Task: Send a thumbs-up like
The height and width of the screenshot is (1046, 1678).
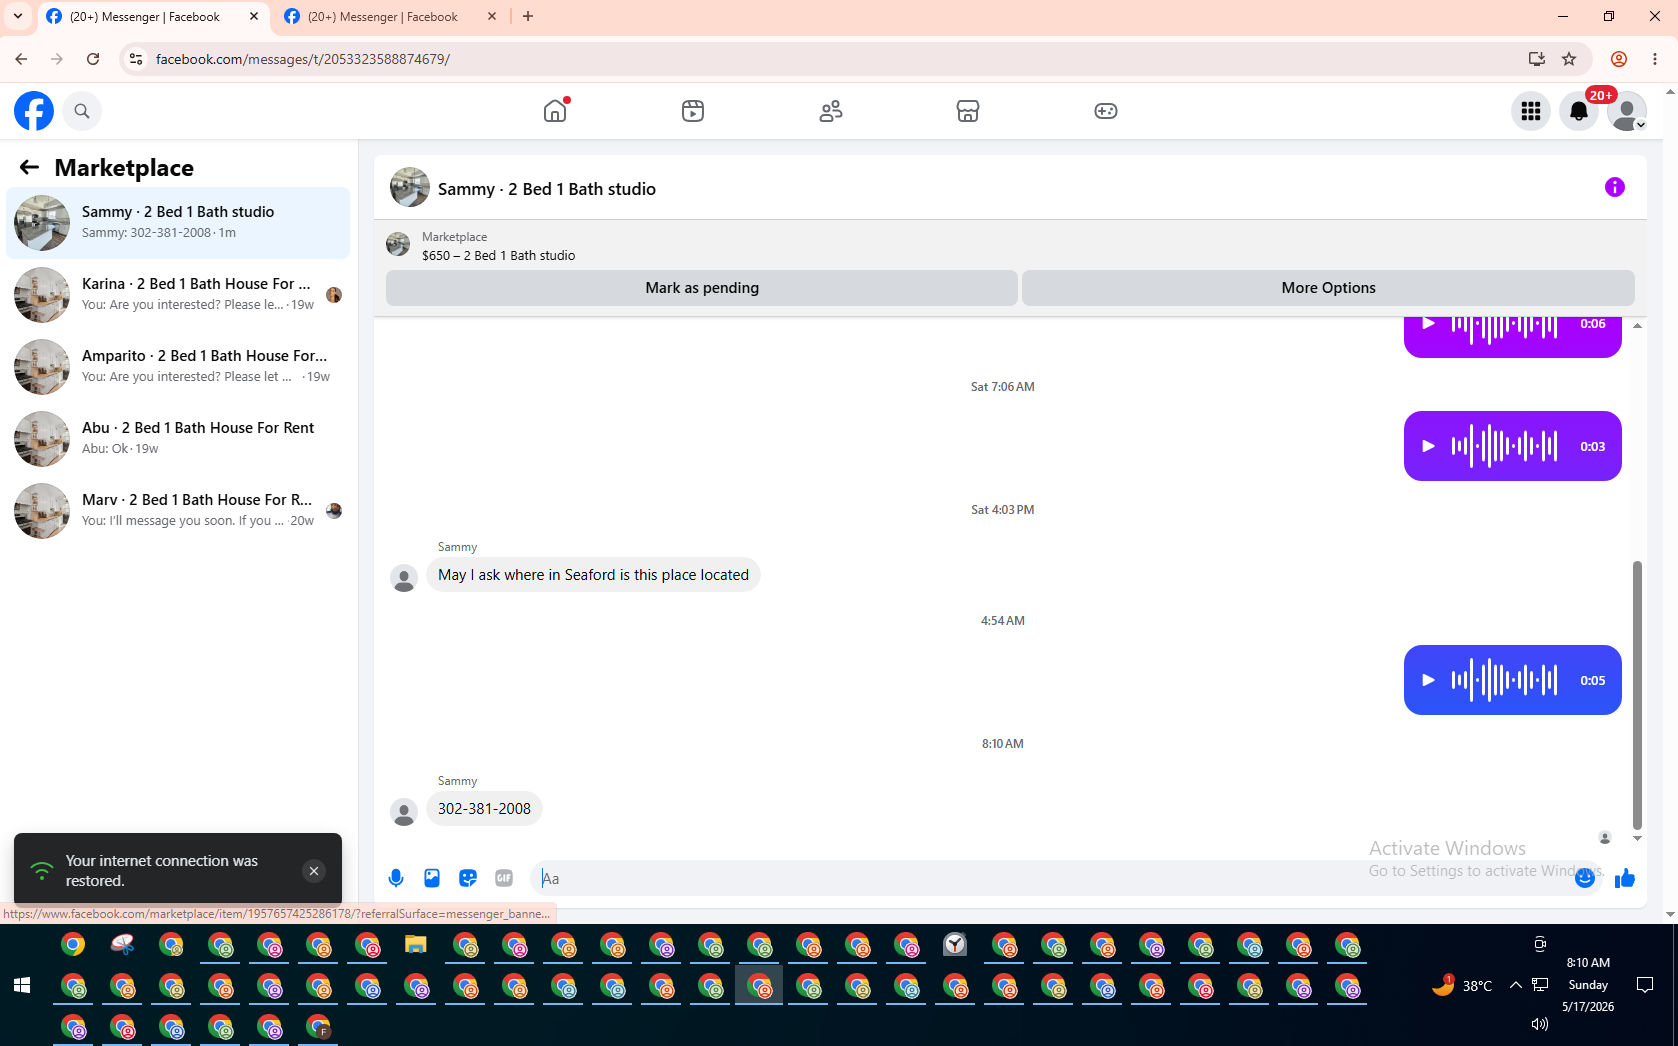Action: pos(1625,878)
